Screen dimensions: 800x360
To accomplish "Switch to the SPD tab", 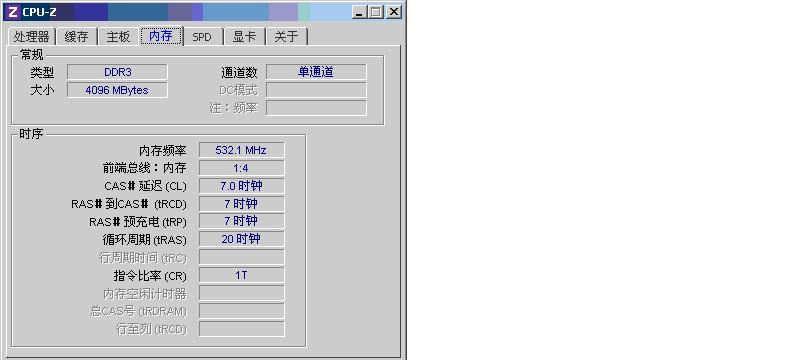I will (x=202, y=37).
